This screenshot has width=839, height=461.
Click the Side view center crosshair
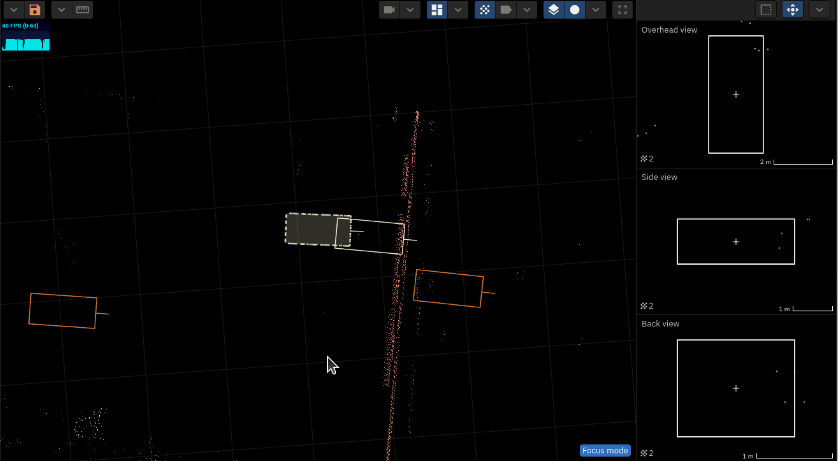tap(736, 242)
